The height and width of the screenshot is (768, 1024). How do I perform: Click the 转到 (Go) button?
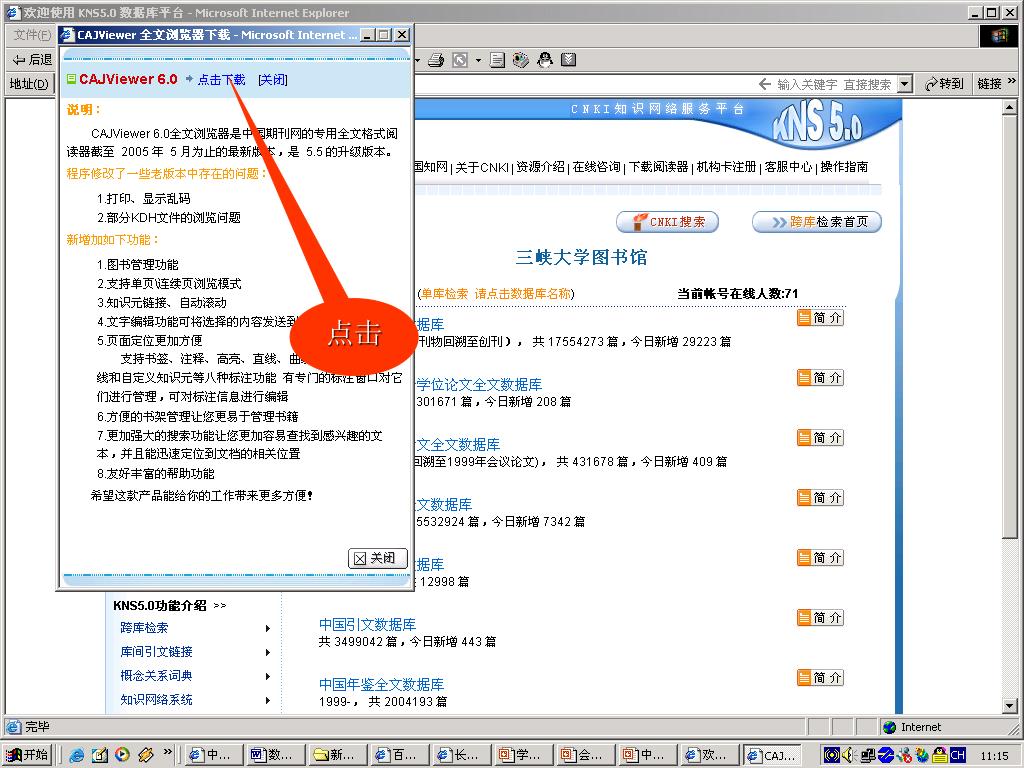pos(944,84)
